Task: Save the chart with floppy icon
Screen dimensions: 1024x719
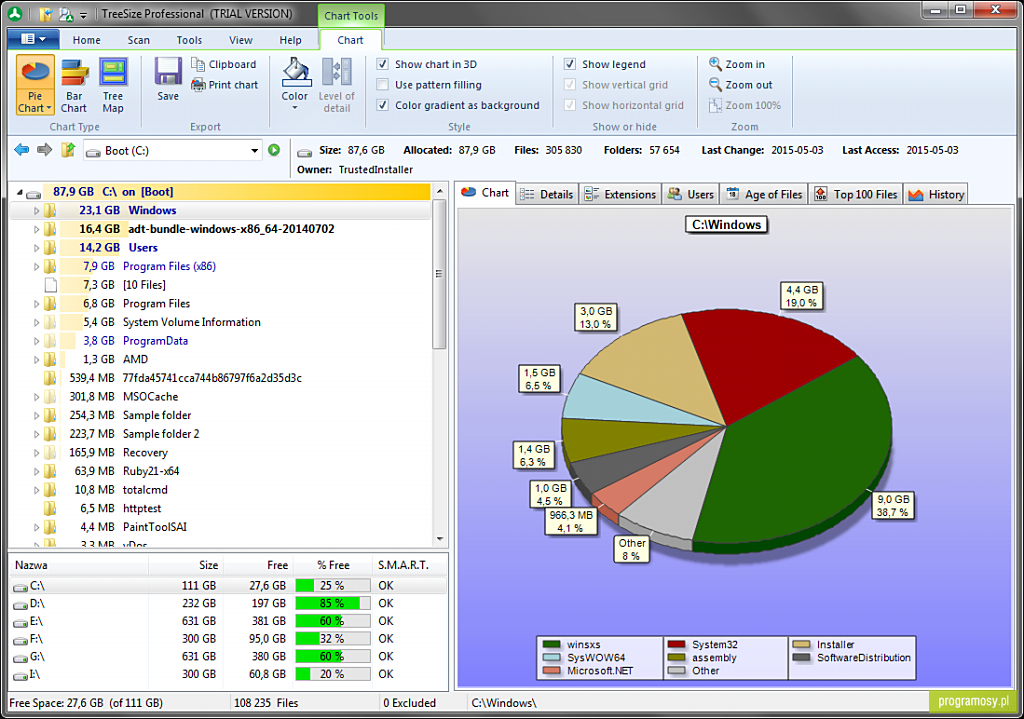Action: (x=168, y=79)
